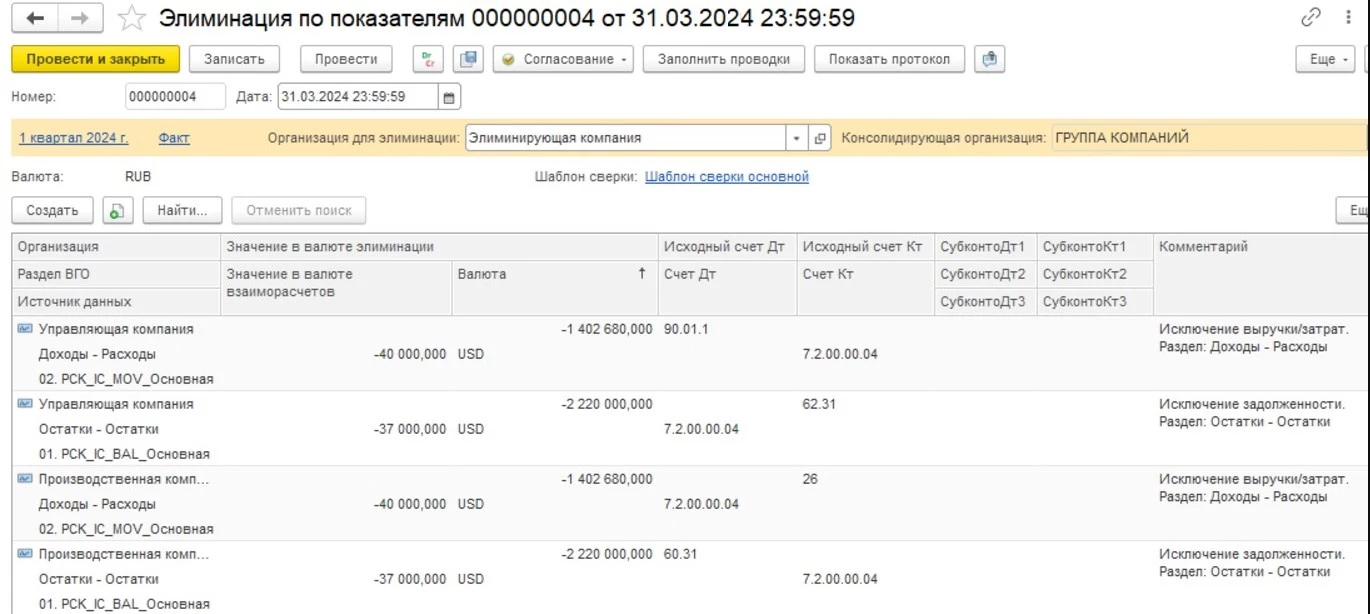Go back with the left arrow
Image resolution: width=1370 pixels, height=614 pixels.
click(x=36, y=18)
